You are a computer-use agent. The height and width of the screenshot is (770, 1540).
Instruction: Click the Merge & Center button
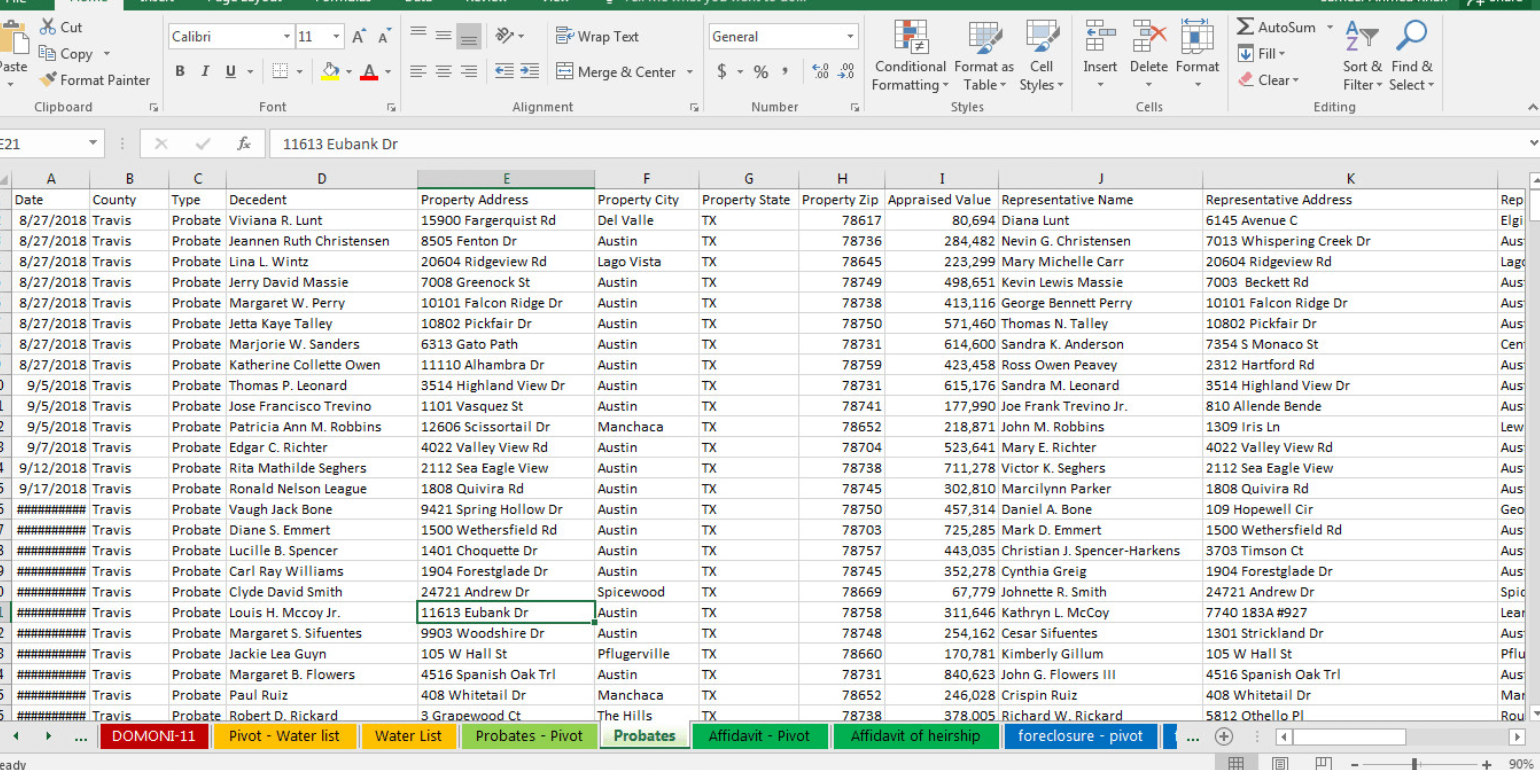coord(615,72)
